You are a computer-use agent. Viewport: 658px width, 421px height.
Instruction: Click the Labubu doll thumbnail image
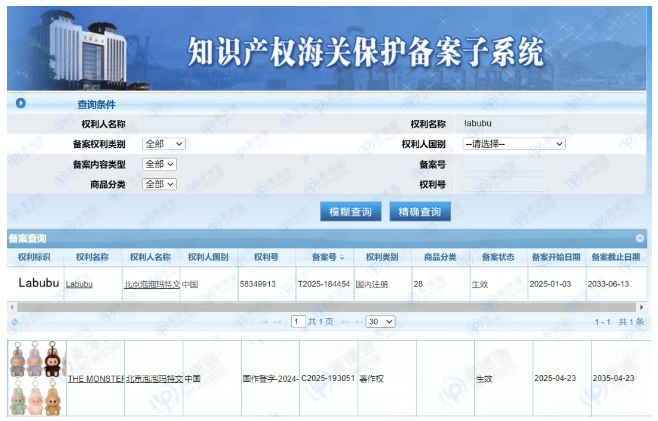point(38,378)
